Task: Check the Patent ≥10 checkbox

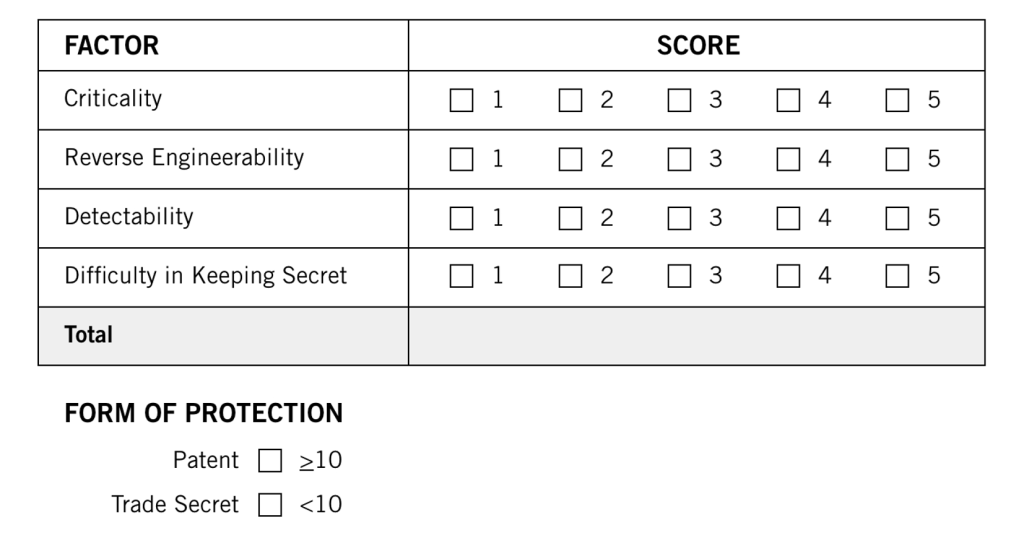Action: [x=270, y=462]
